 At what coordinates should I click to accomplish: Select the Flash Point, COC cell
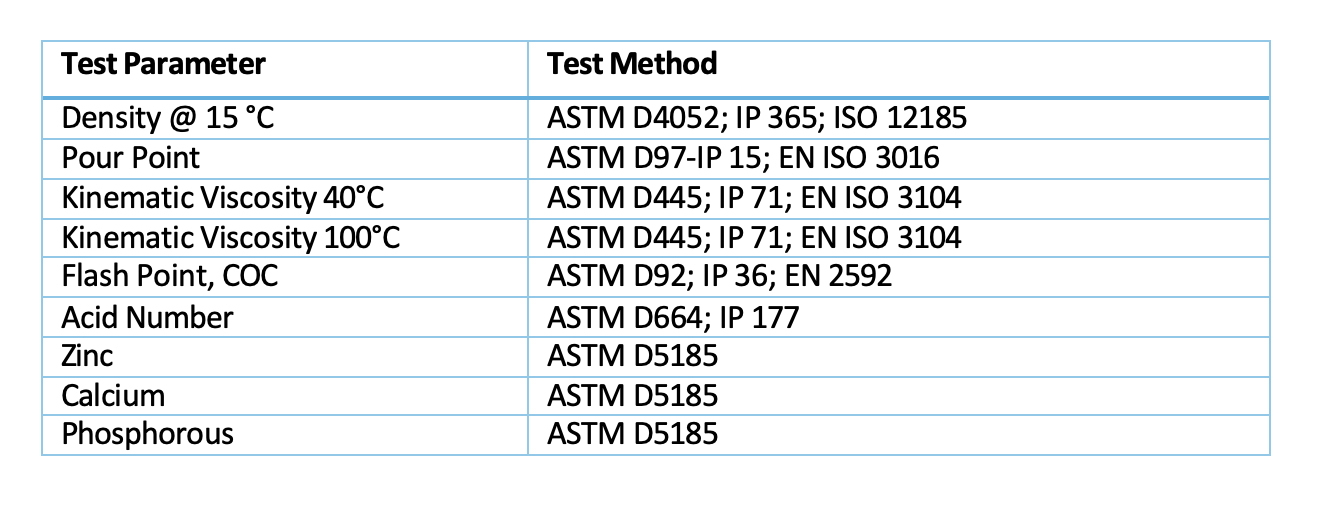point(170,276)
